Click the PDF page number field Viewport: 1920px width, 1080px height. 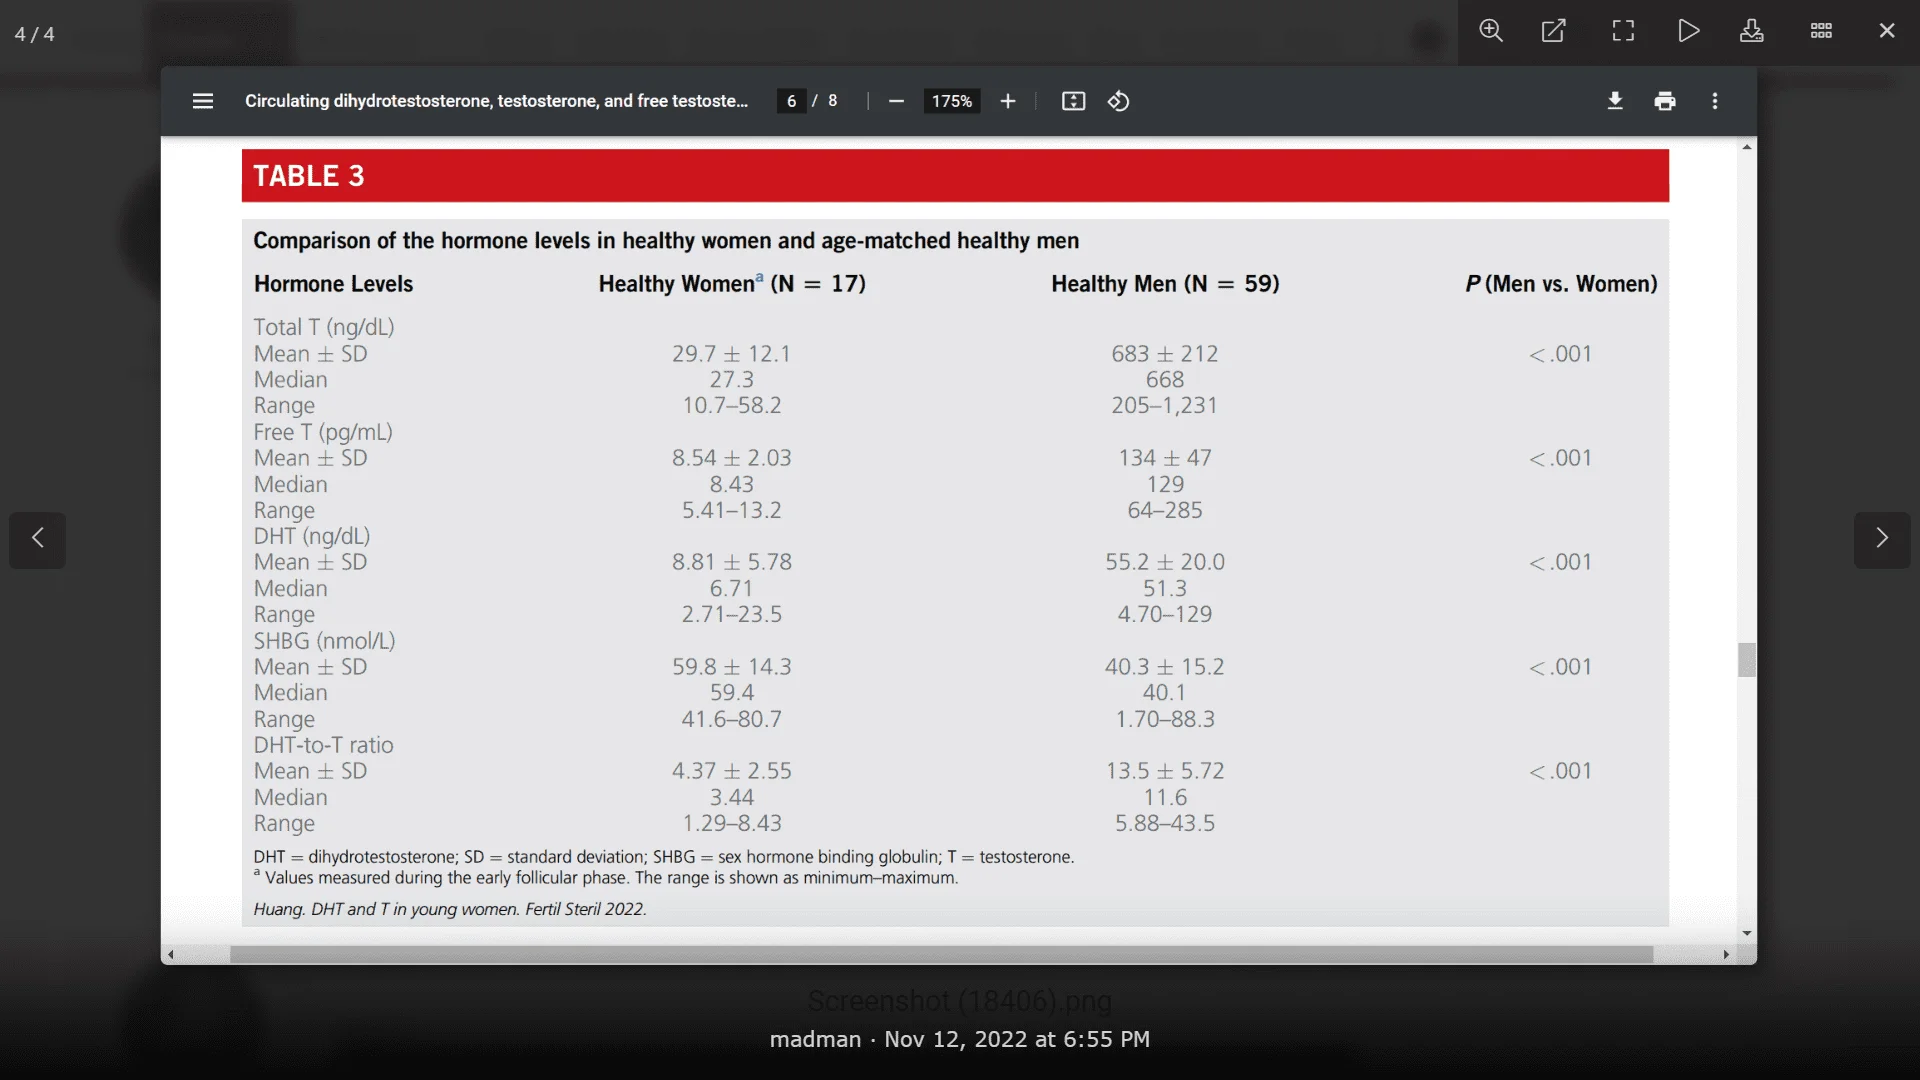pos(791,101)
